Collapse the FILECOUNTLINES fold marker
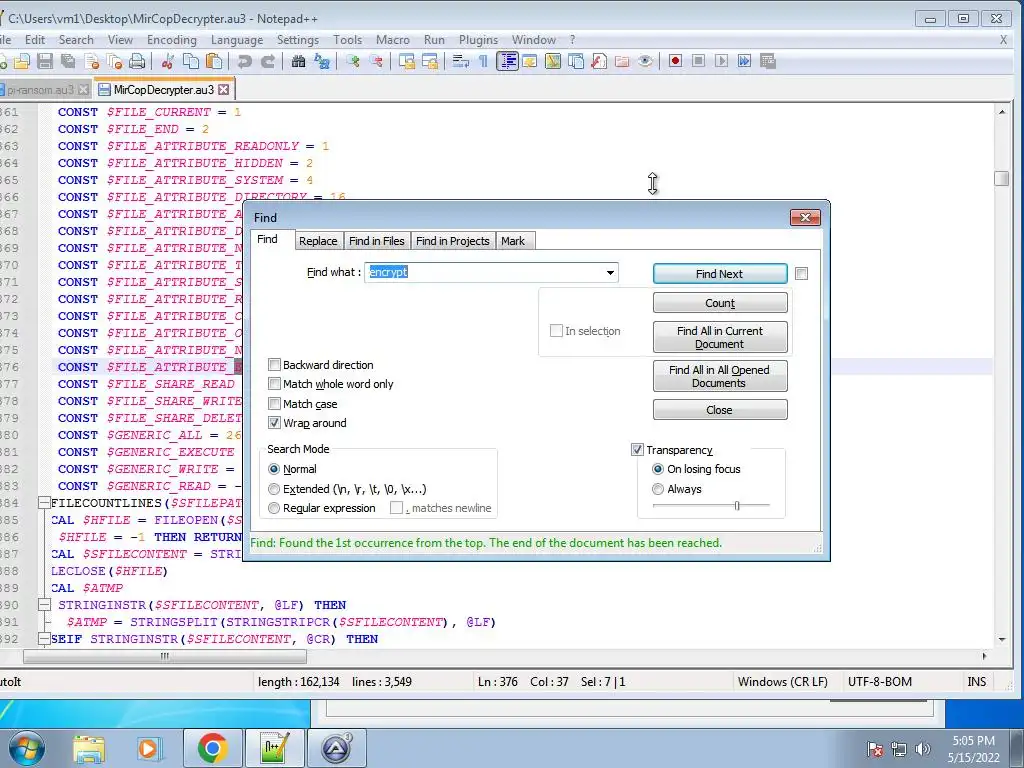The height and width of the screenshot is (768, 1024). point(44,503)
